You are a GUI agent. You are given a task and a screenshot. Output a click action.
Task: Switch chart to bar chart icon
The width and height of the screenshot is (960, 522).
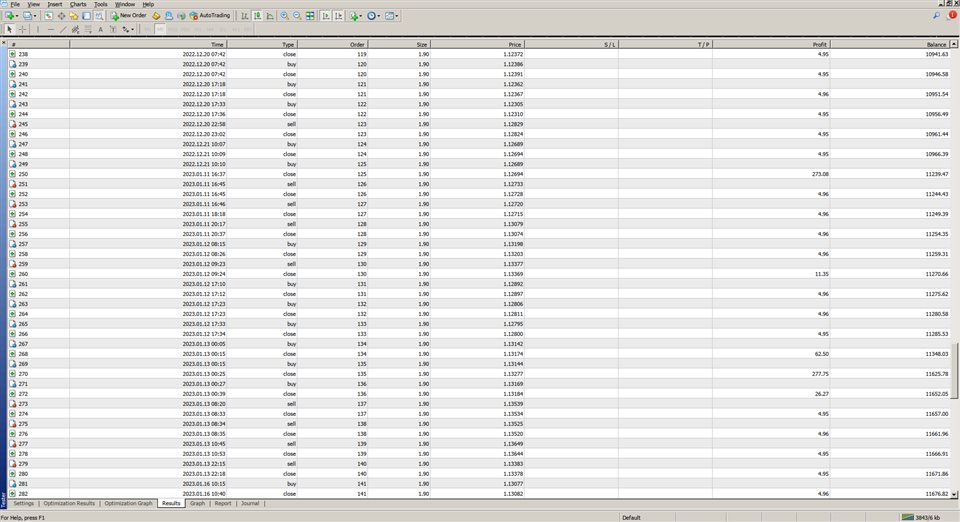point(245,16)
